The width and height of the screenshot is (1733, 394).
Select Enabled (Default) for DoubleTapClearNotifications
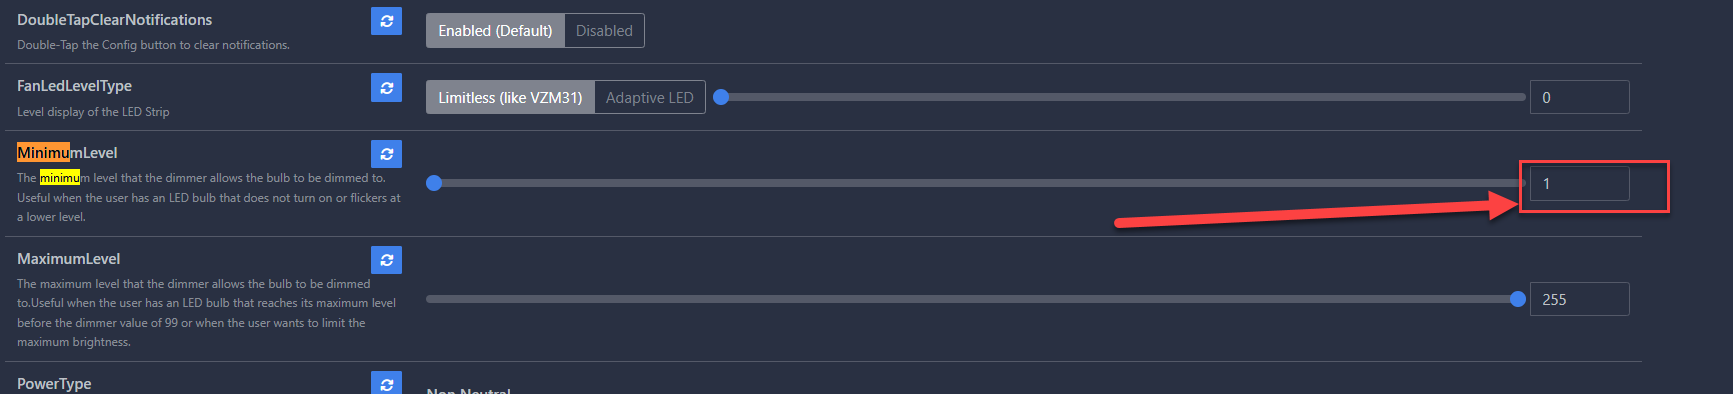tap(495, 31)
